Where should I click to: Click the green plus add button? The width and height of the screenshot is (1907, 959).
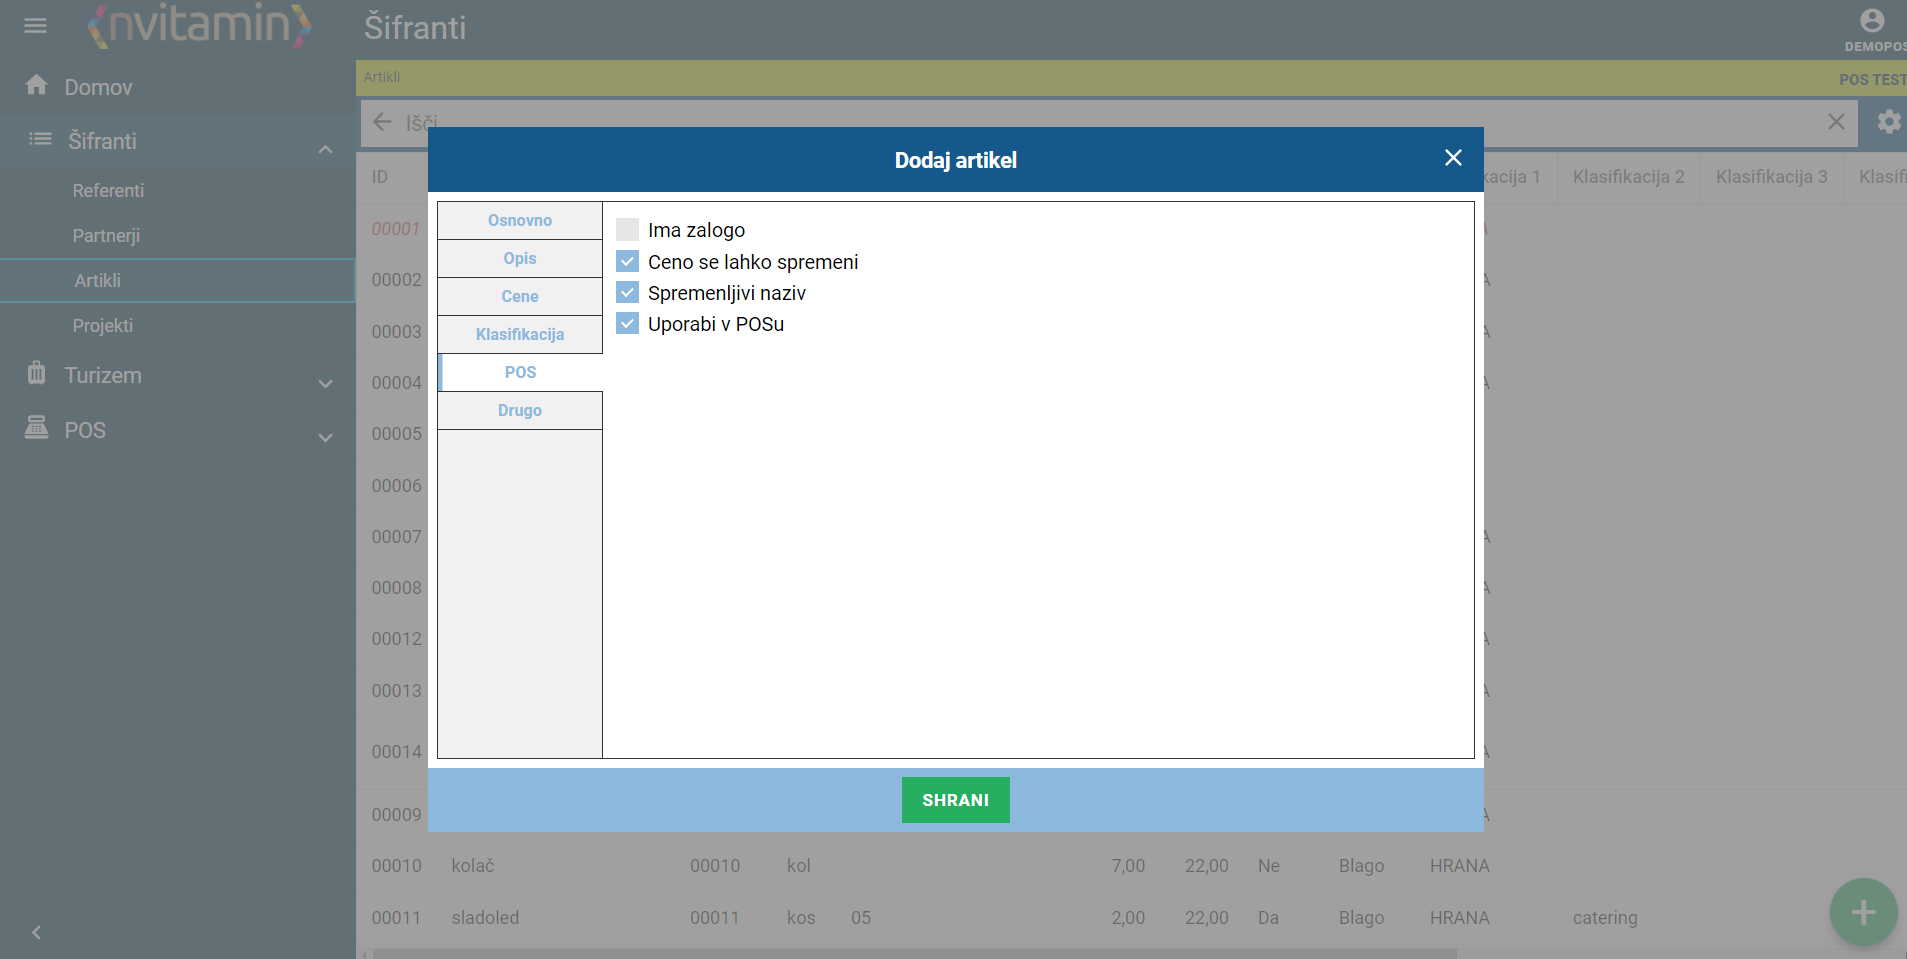[x=1863, y=912]
